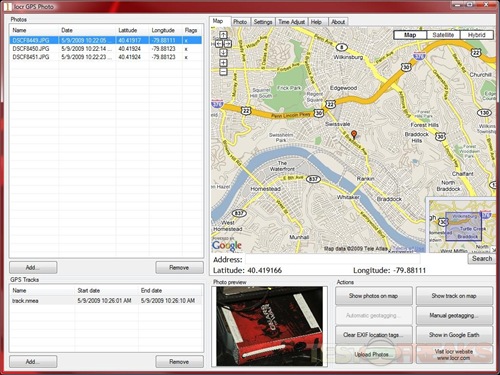Click track end date 5/9/2009 10:26:10 AM

(168, 301)
